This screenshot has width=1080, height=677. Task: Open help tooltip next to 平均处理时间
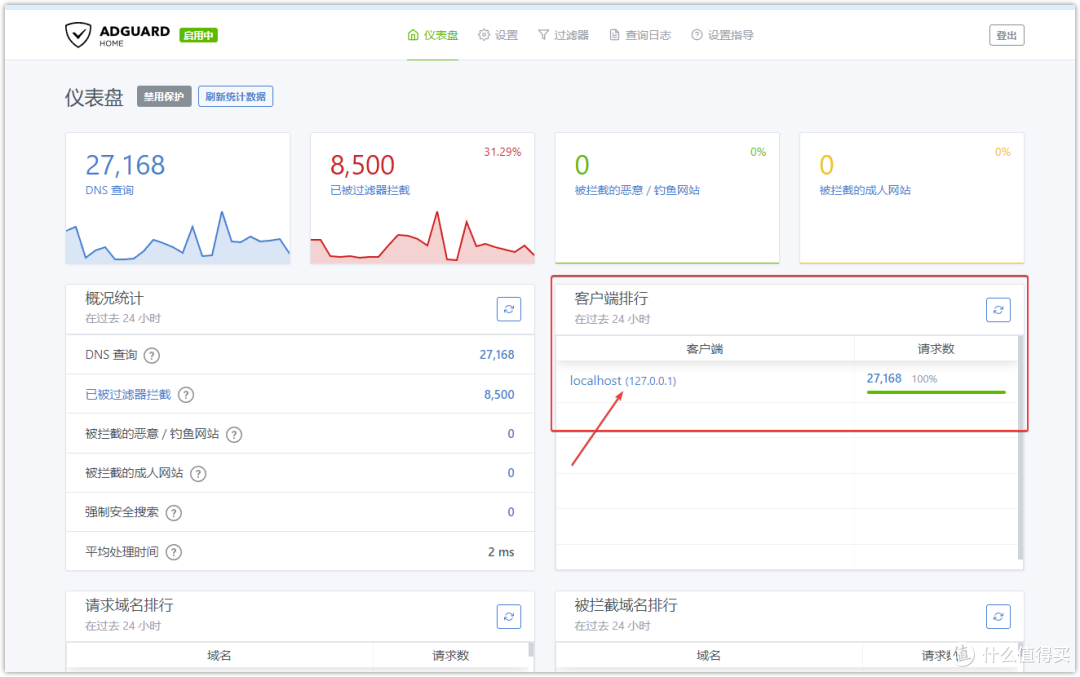pyautogui.click(x=173, y=551)
